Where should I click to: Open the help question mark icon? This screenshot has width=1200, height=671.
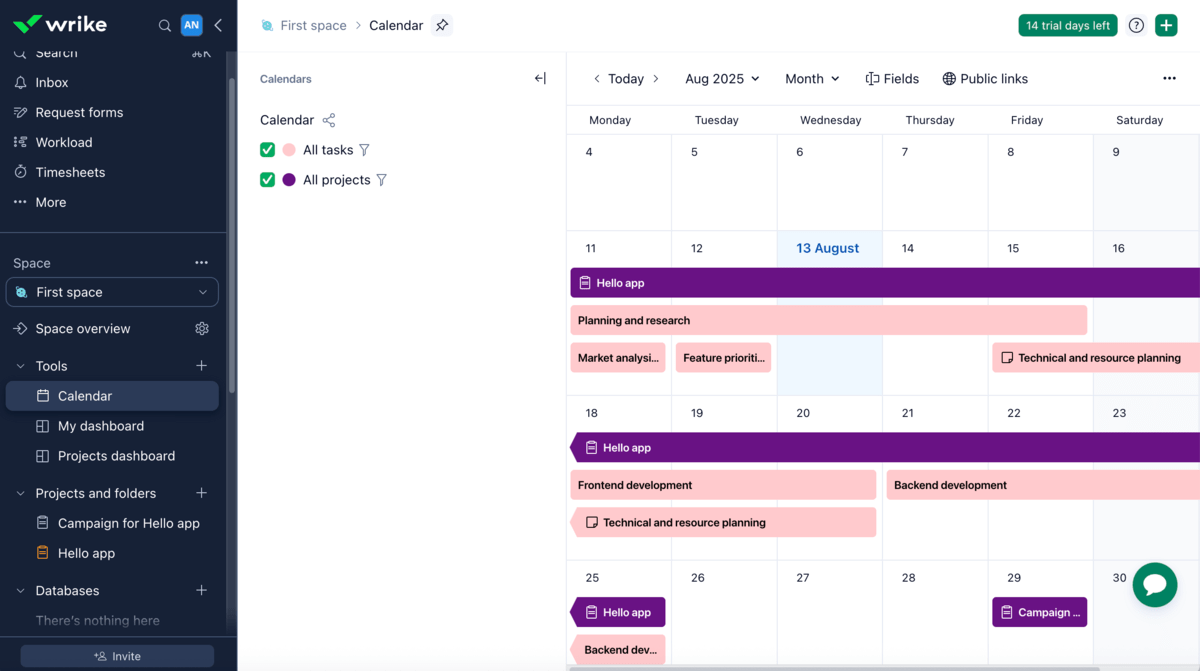[1136, 25]
